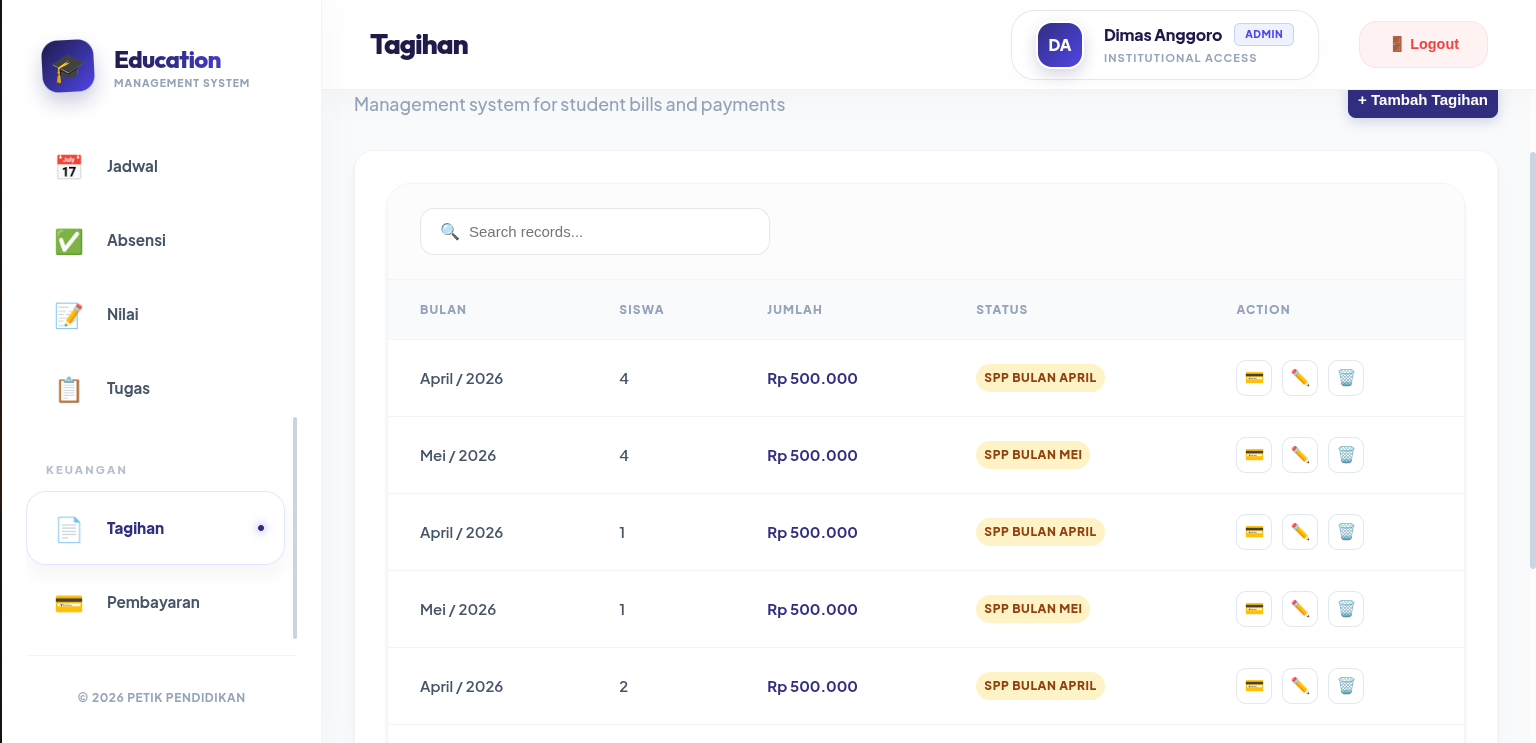1536x743 pixels.
Task: Click the clipboard icon beside Tugas
Action: (x=68, y=389)
